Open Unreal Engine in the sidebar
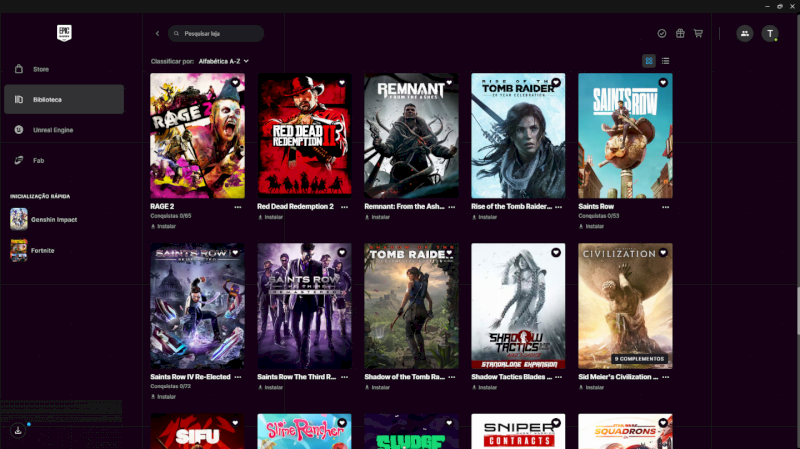The image size is (800, 449). pos(64,130)
